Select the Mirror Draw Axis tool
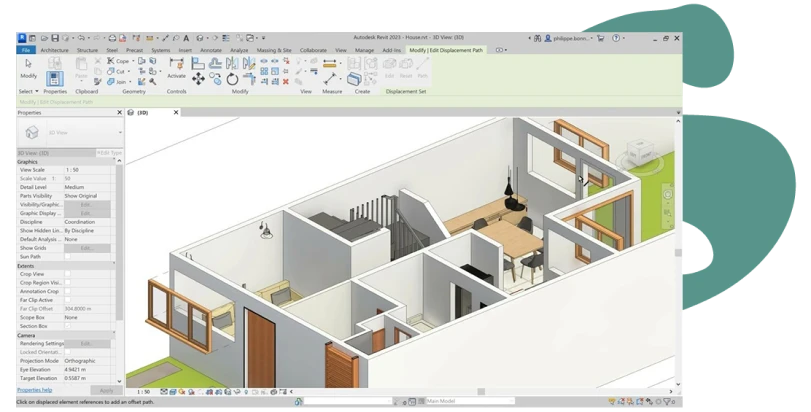 249,64
